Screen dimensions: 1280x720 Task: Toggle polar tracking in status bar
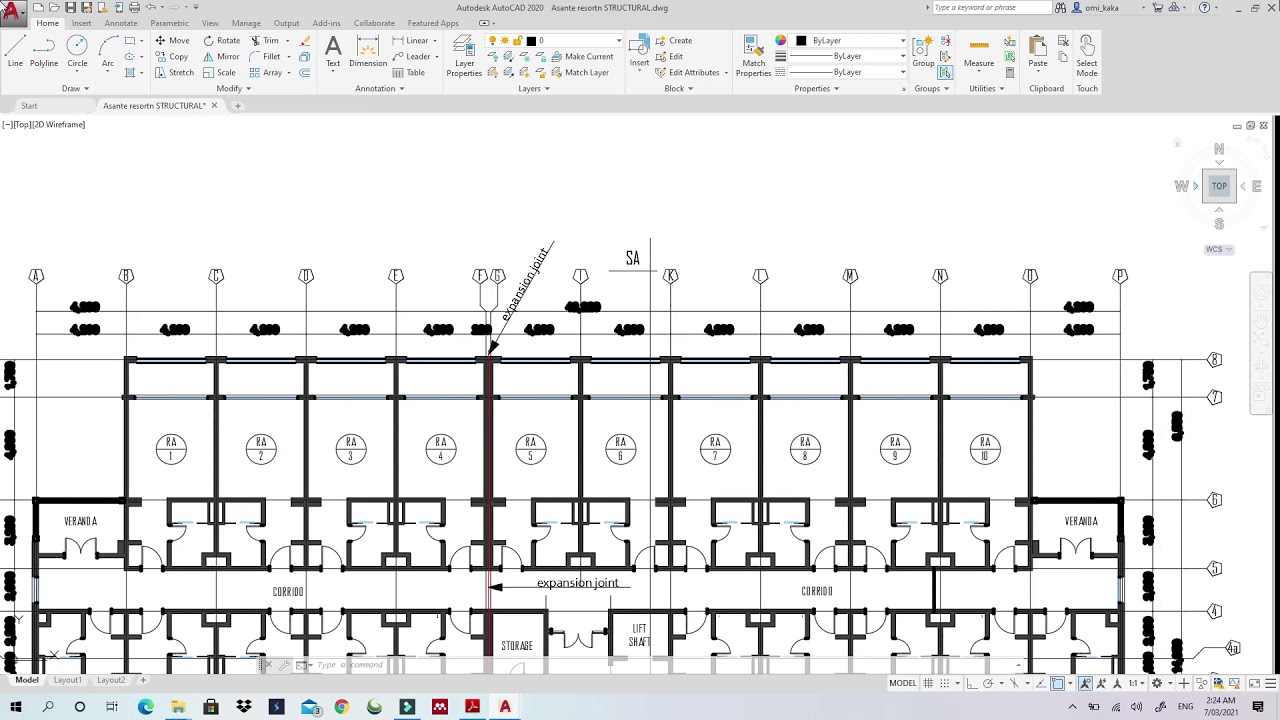[988, 683]
